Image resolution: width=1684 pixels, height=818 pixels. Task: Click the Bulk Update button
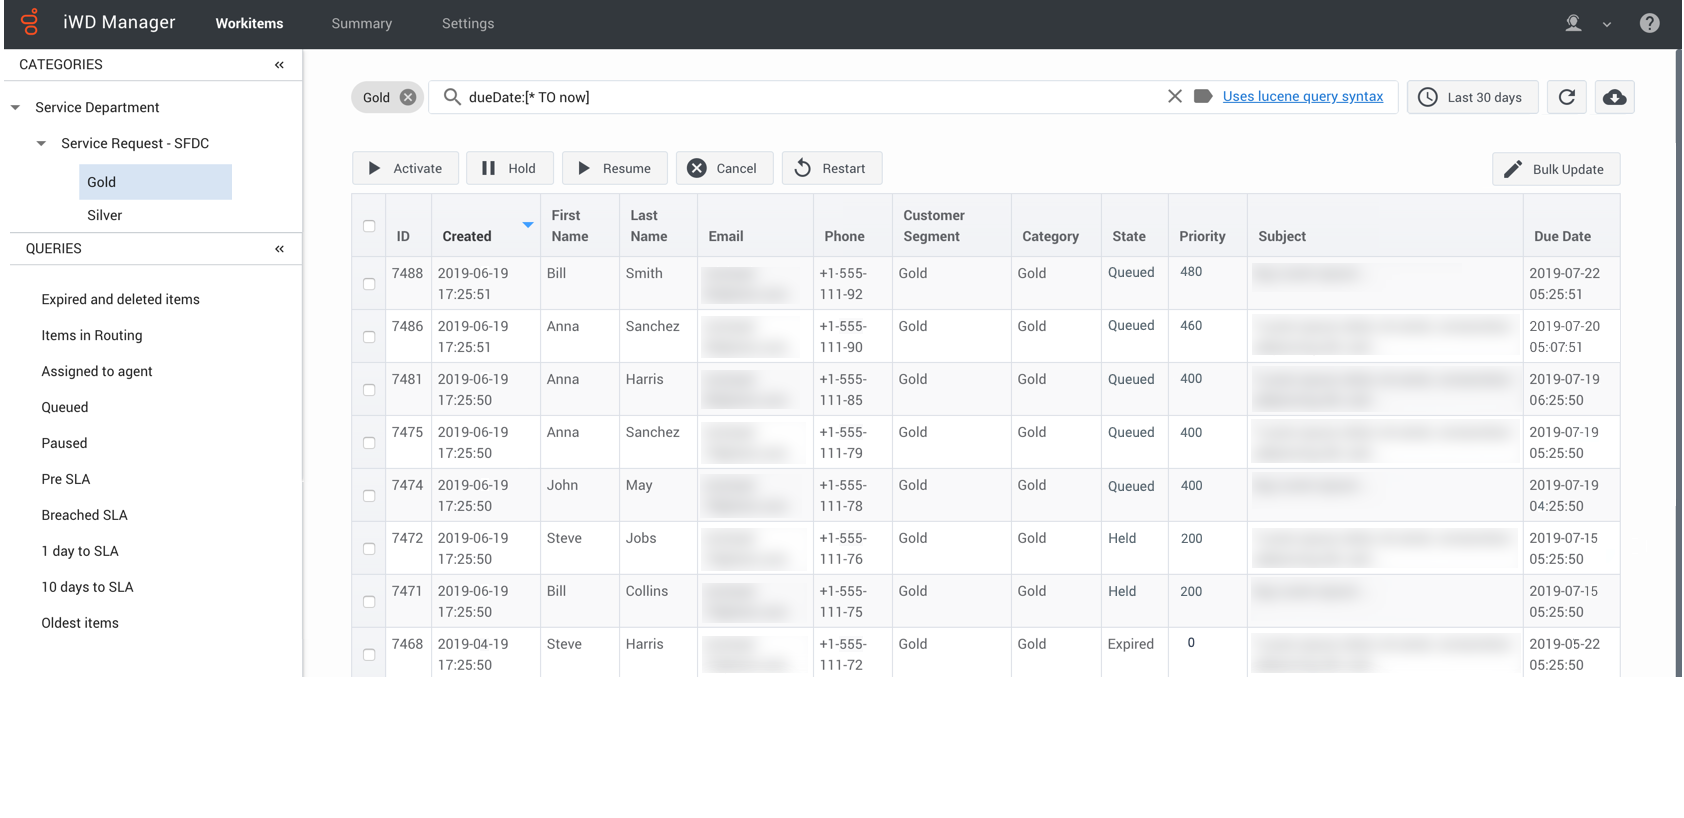coord(1555,169)
